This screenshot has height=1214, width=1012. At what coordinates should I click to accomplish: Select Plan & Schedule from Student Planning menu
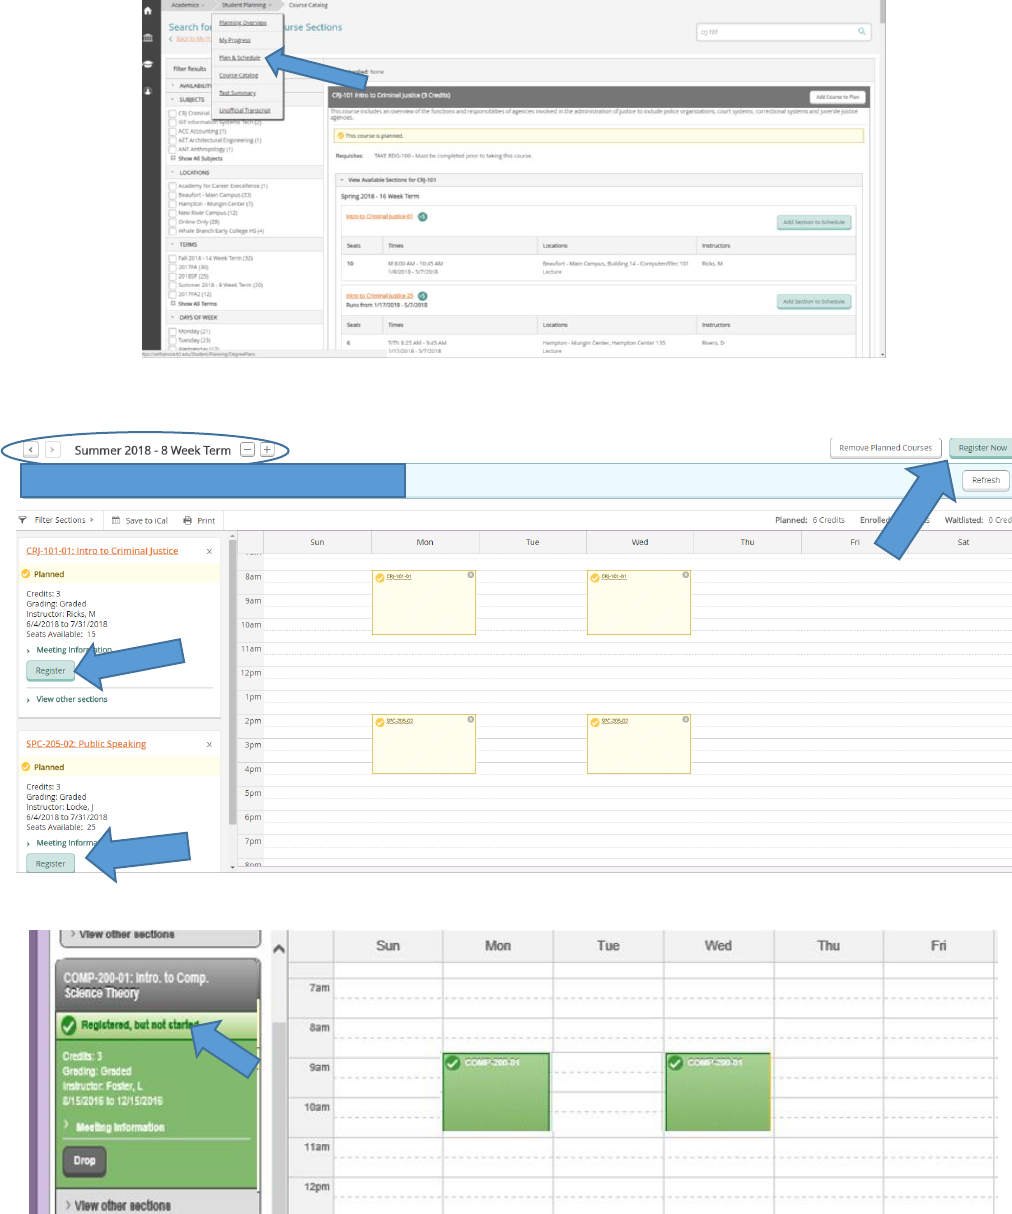click(240, 58)
